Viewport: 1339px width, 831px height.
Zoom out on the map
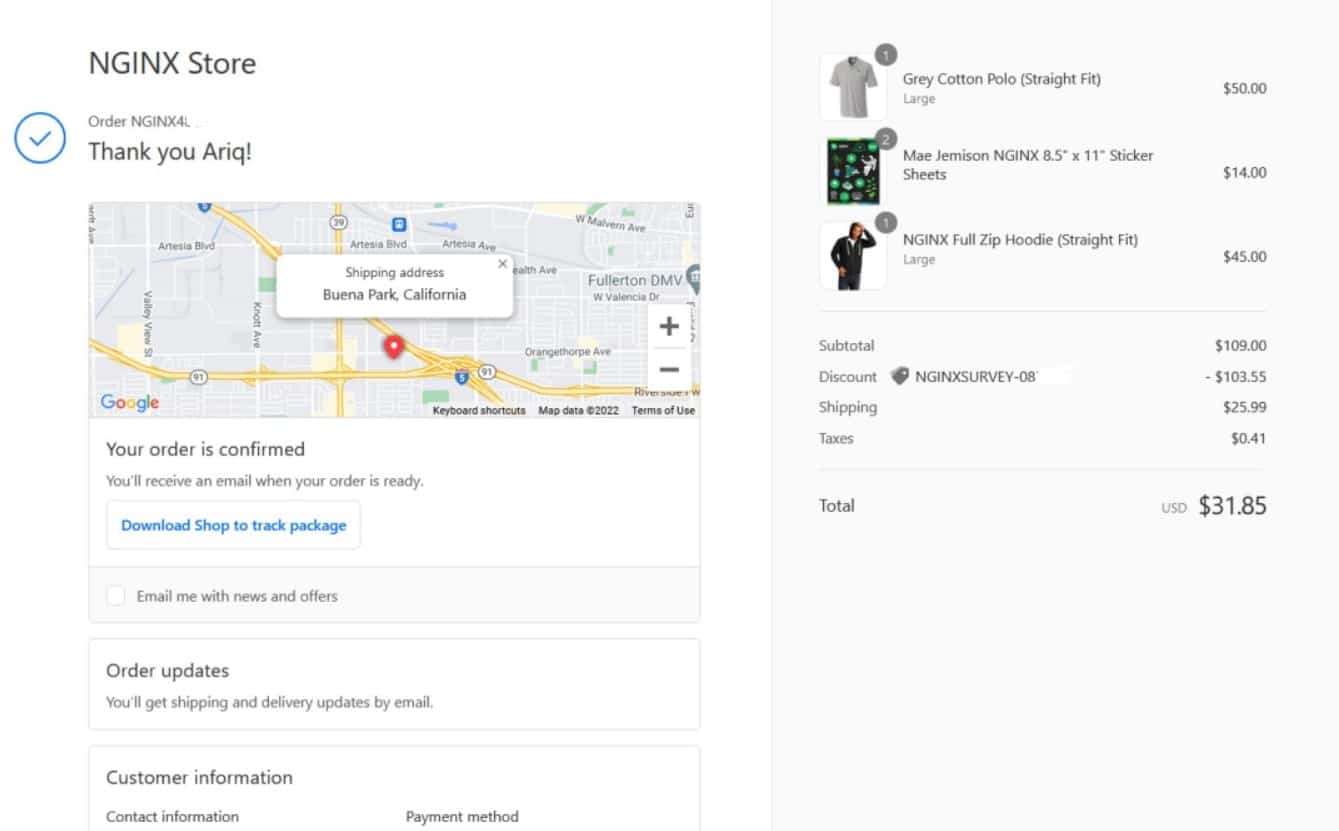pyautogui.click(x=669, y=369)
